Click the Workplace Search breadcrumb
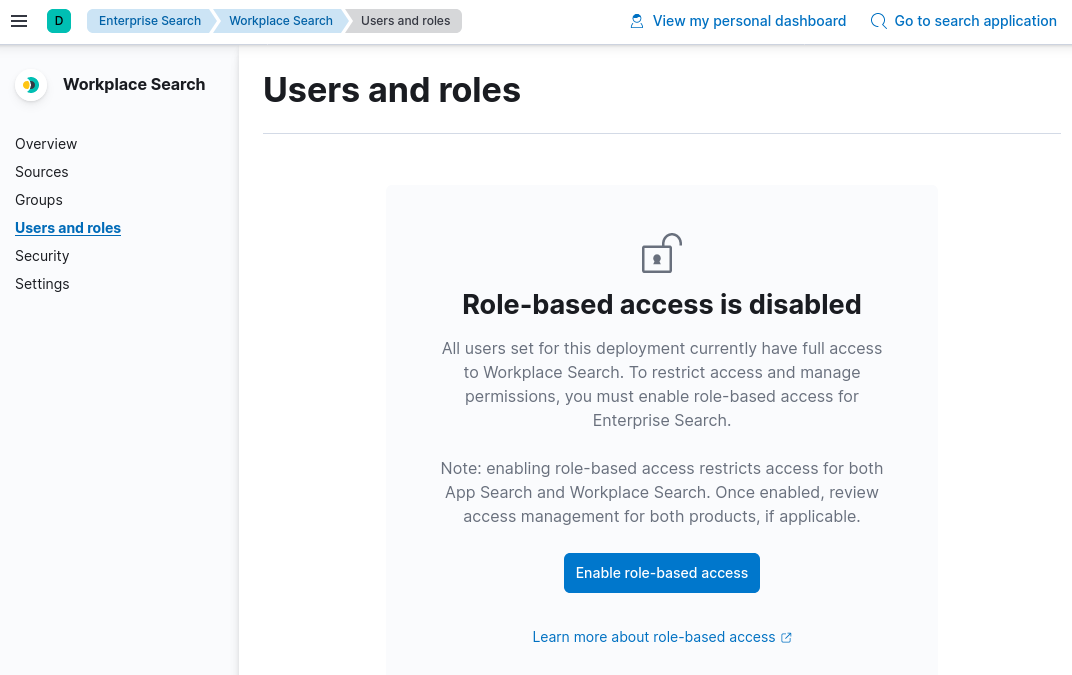The image size is (1072, 675). click(x=280, y=20)
